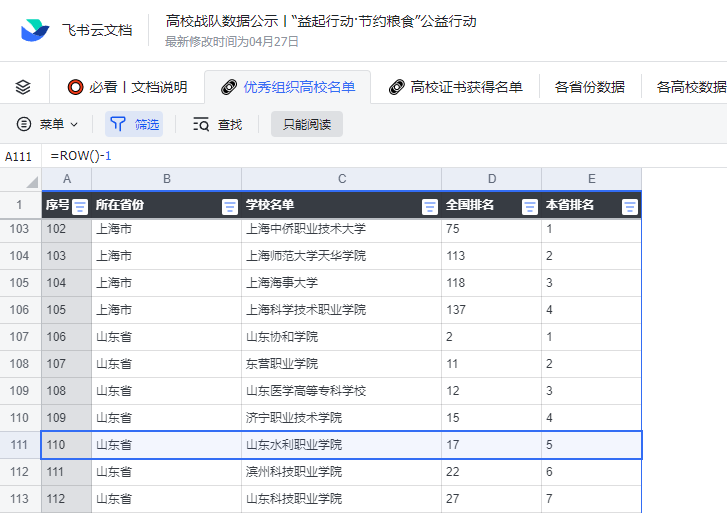Viewport: 727px width, 513px height.
Task: Open filter dropdown for 所在省份 column
Action: pos(229,207)
